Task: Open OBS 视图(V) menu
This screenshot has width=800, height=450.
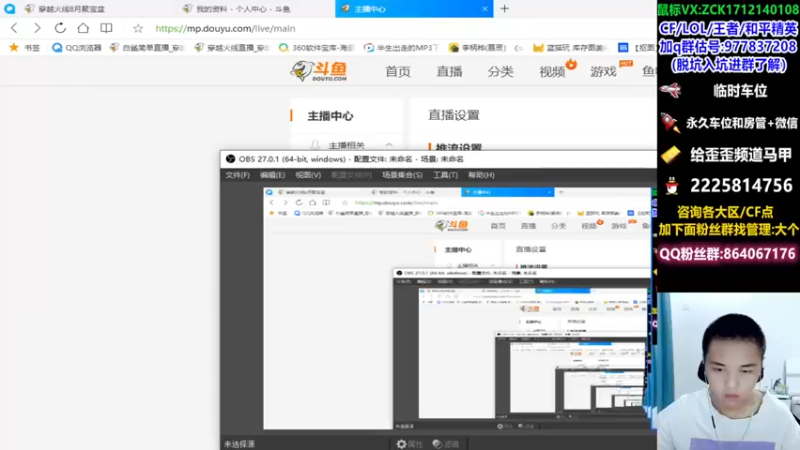Action: point(308,175)
